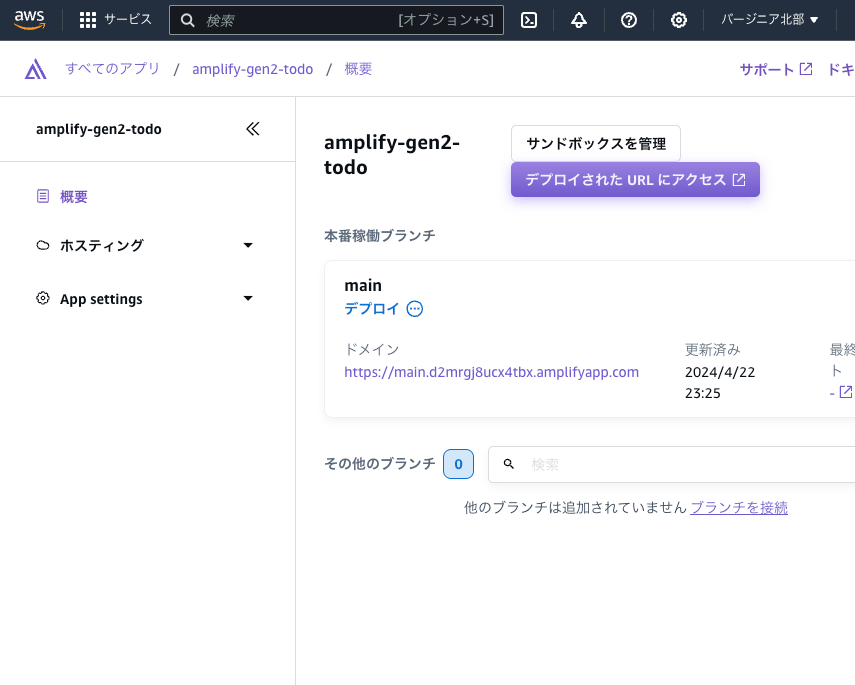This screenshot has width=855, height=685.
Task: Click the ホスティング cloud icon
Action: coord(43,245)
